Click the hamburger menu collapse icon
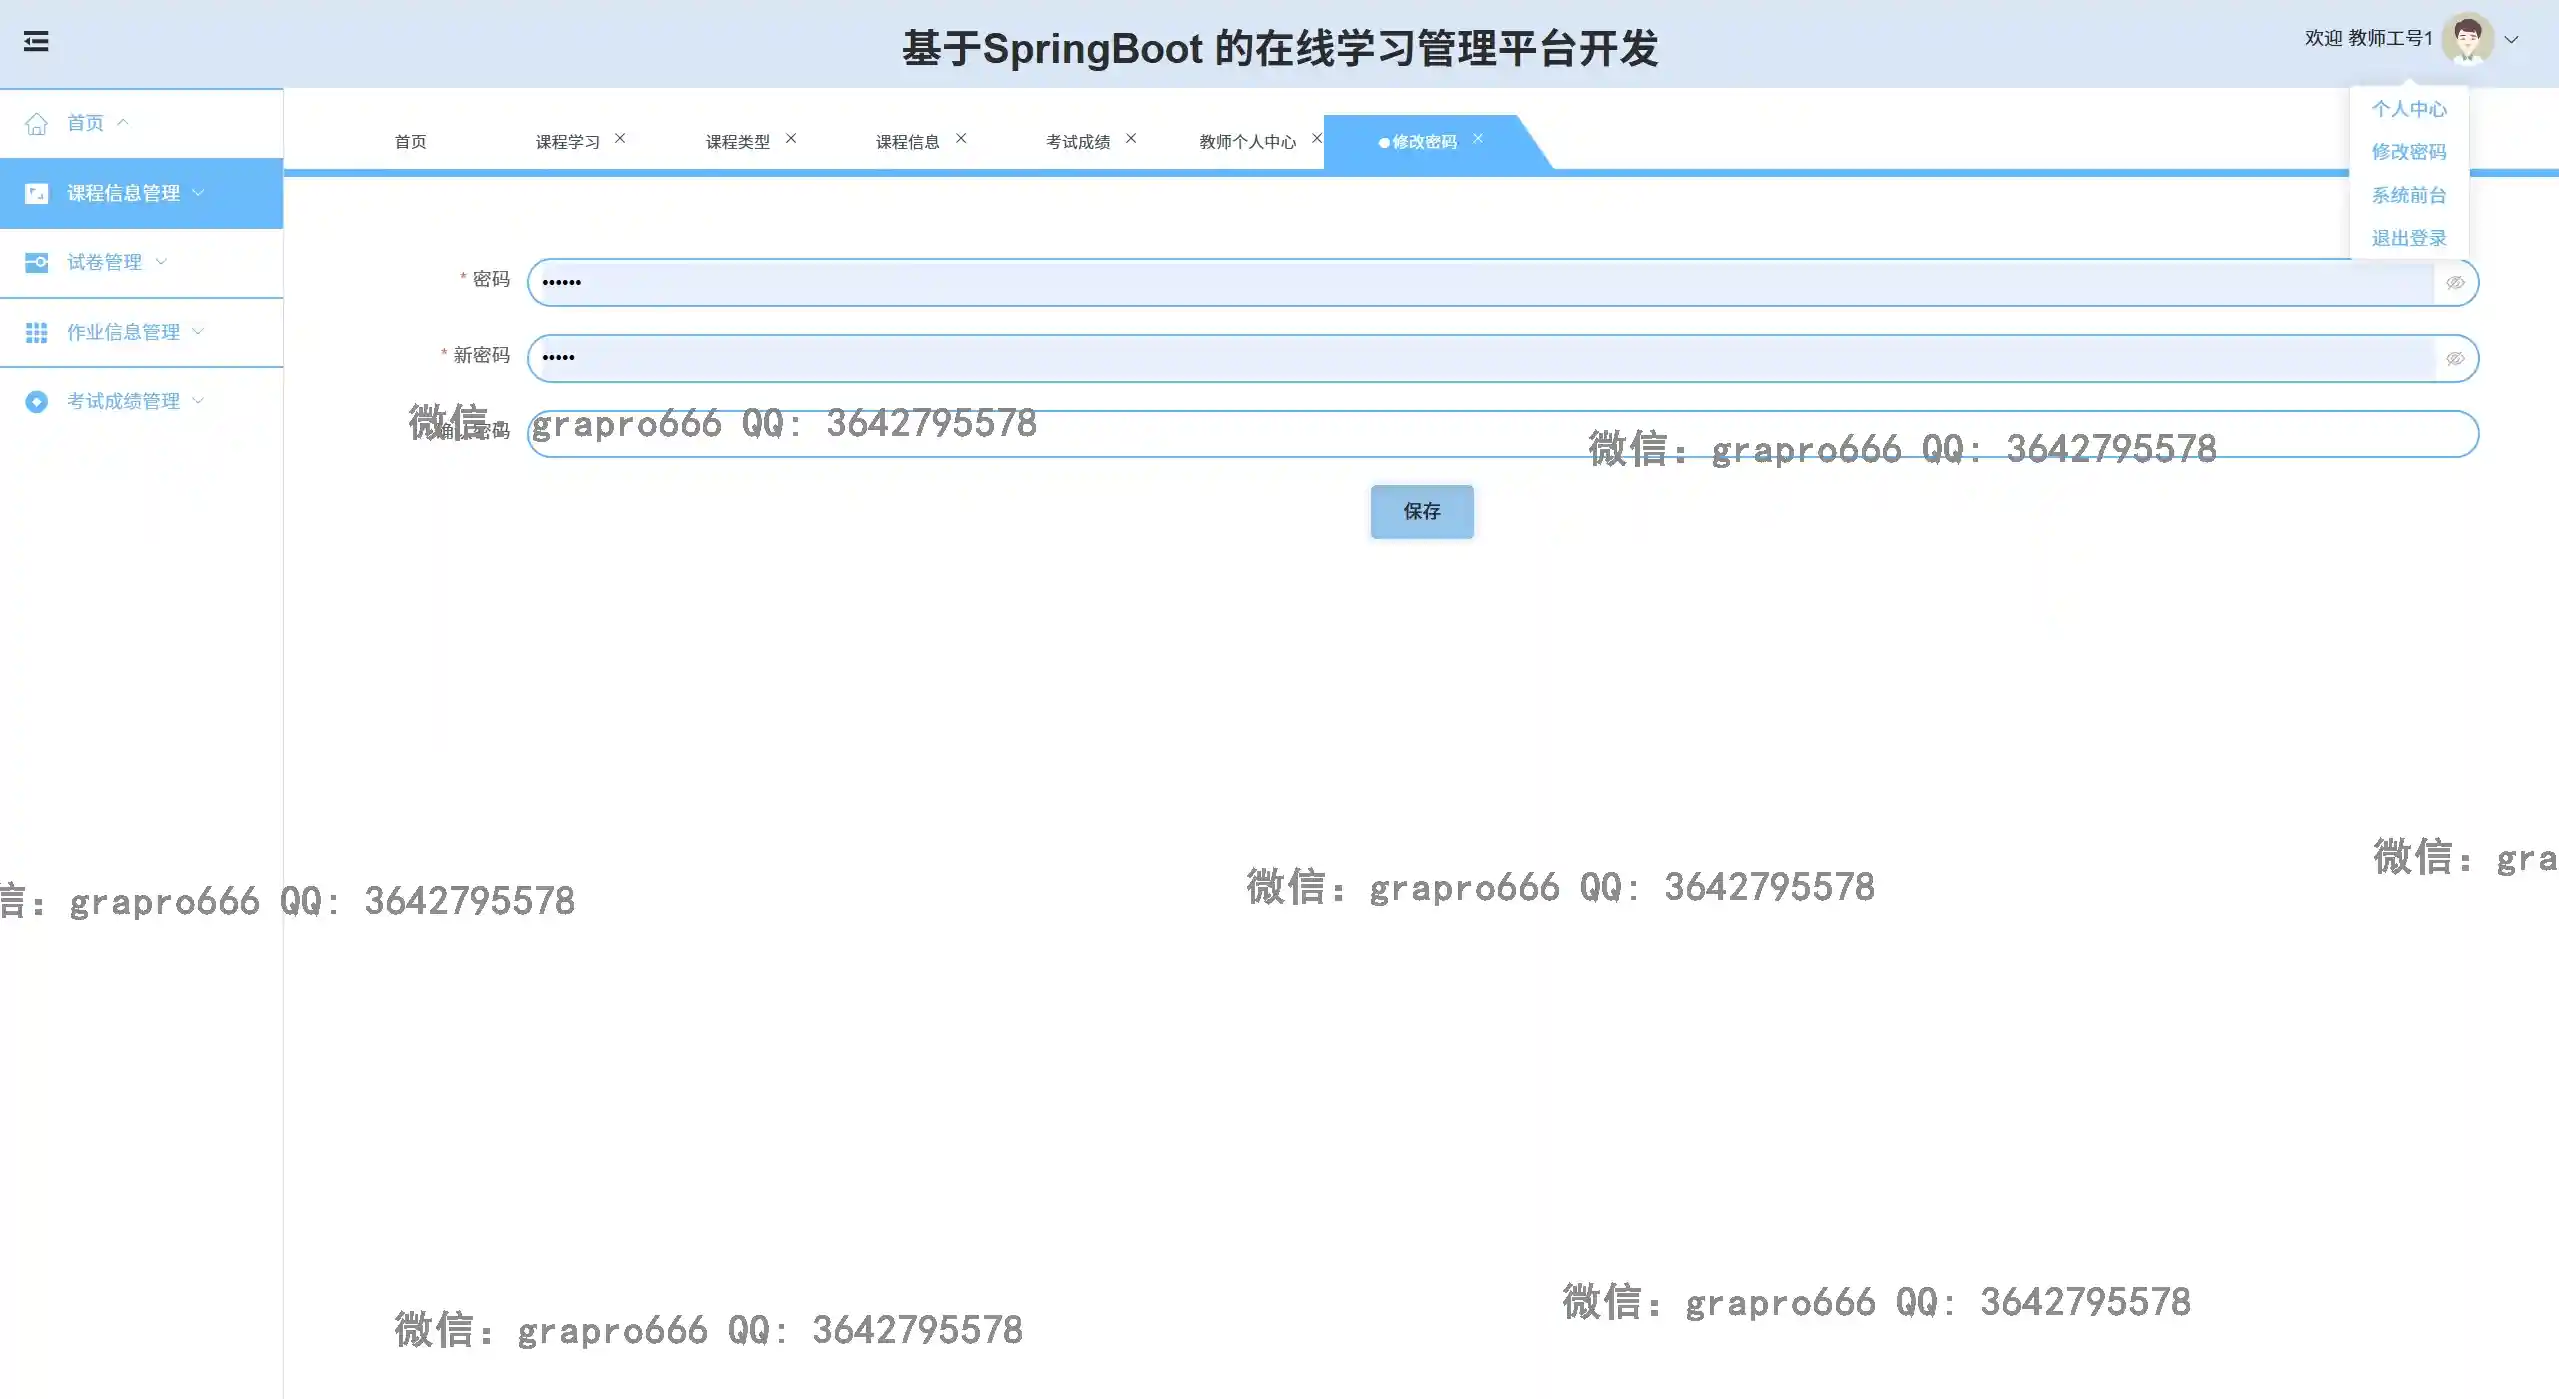2559x1399 pixels. pos(36,42)
